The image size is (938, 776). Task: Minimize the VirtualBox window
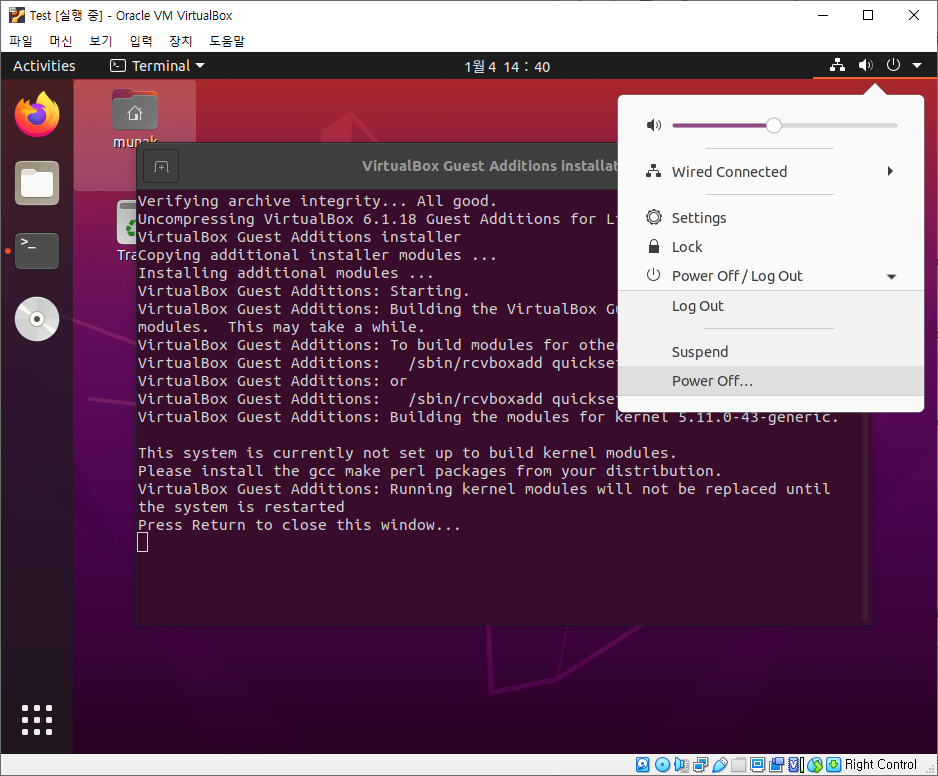coord(823,16)
